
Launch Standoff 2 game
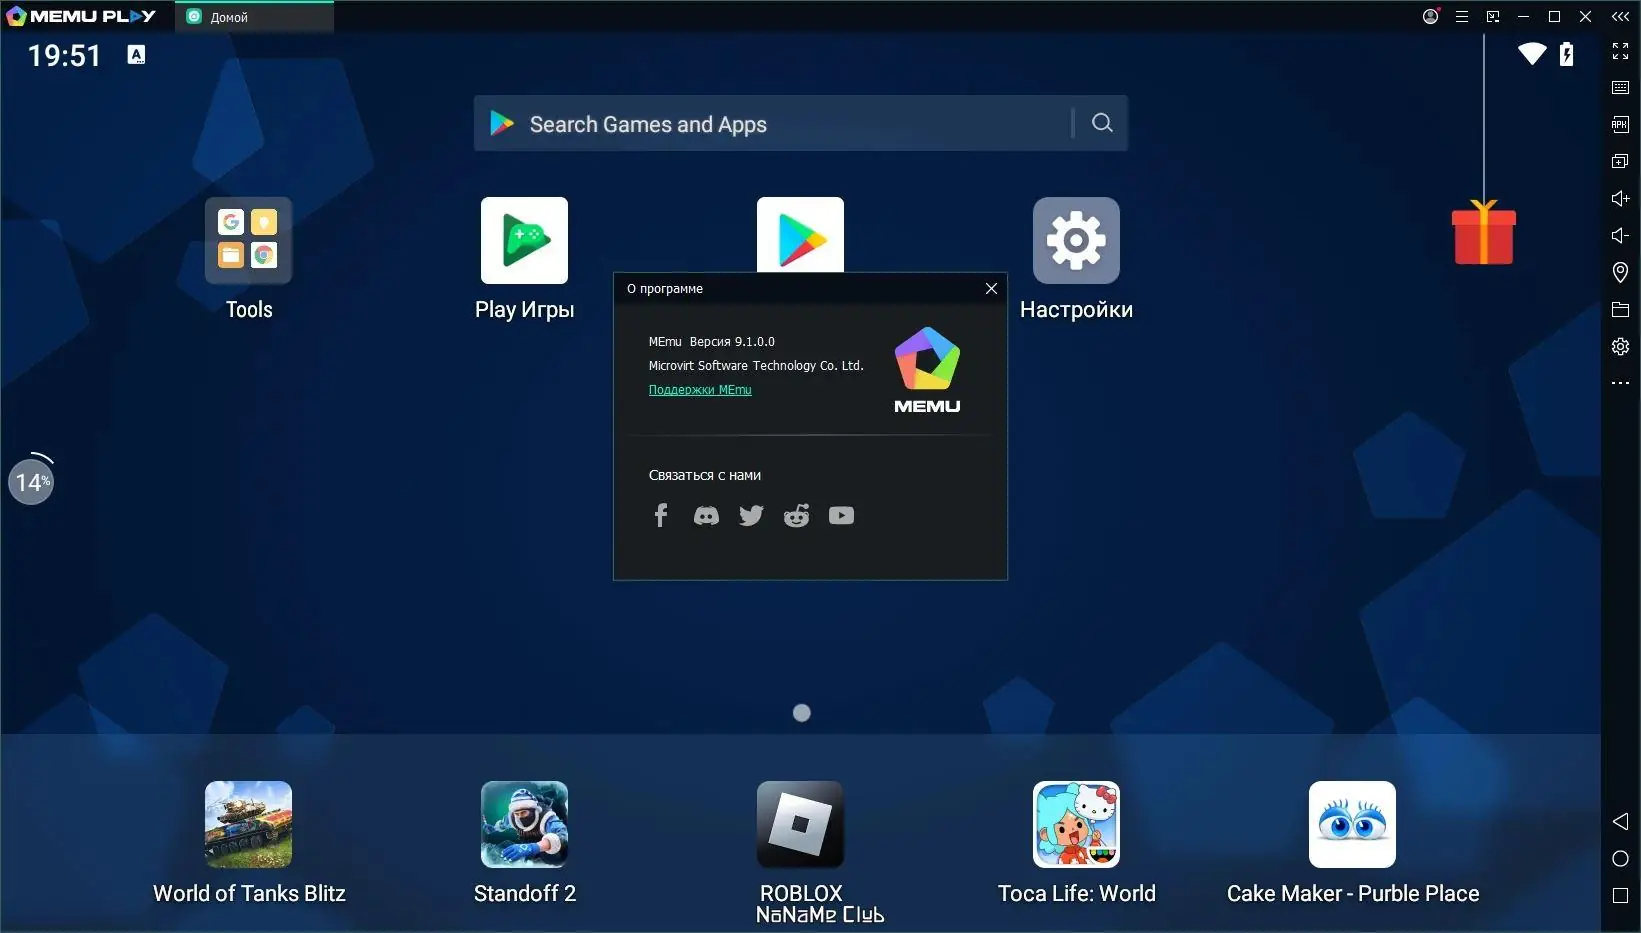click(x=524, y=824)
